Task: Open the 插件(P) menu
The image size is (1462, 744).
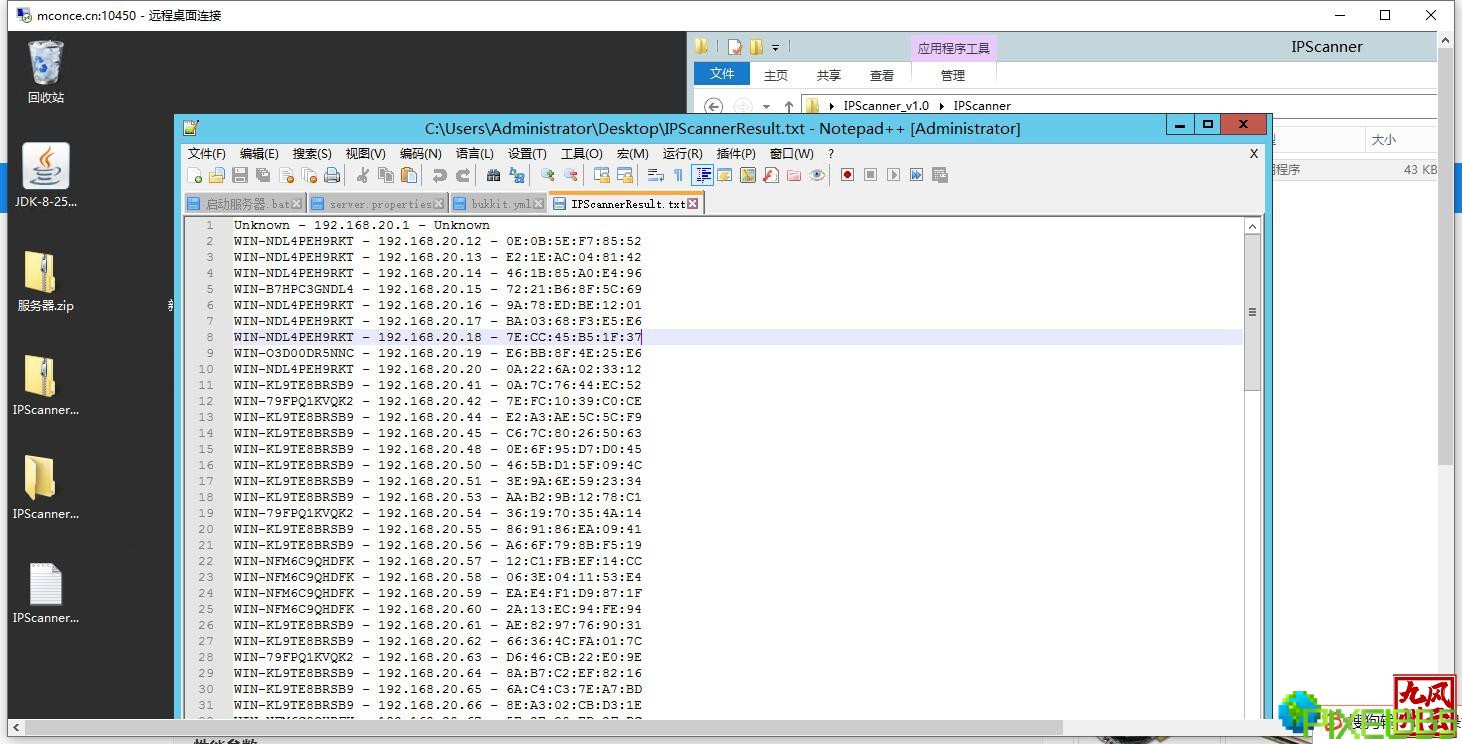Action: tap(736, 153)
